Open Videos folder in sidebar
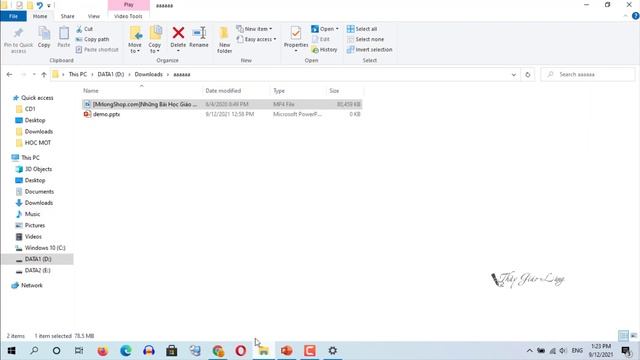Image resolution: width=640 pixels, height=360 pixels. pos(33,237)
